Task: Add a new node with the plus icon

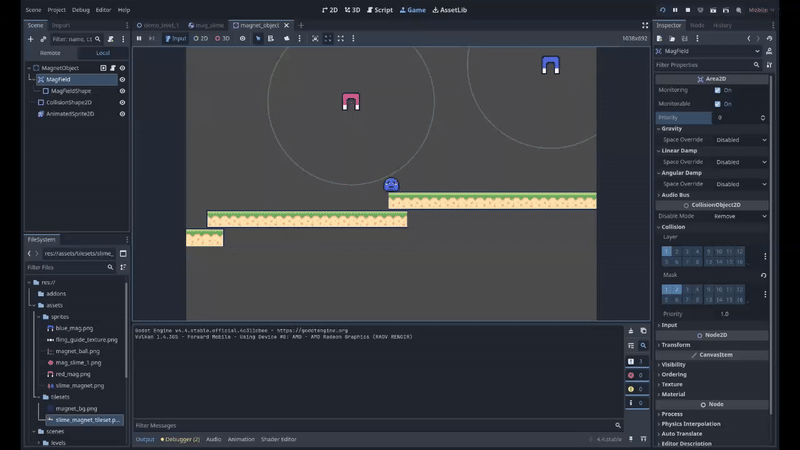Action: [x=31, y=39]
